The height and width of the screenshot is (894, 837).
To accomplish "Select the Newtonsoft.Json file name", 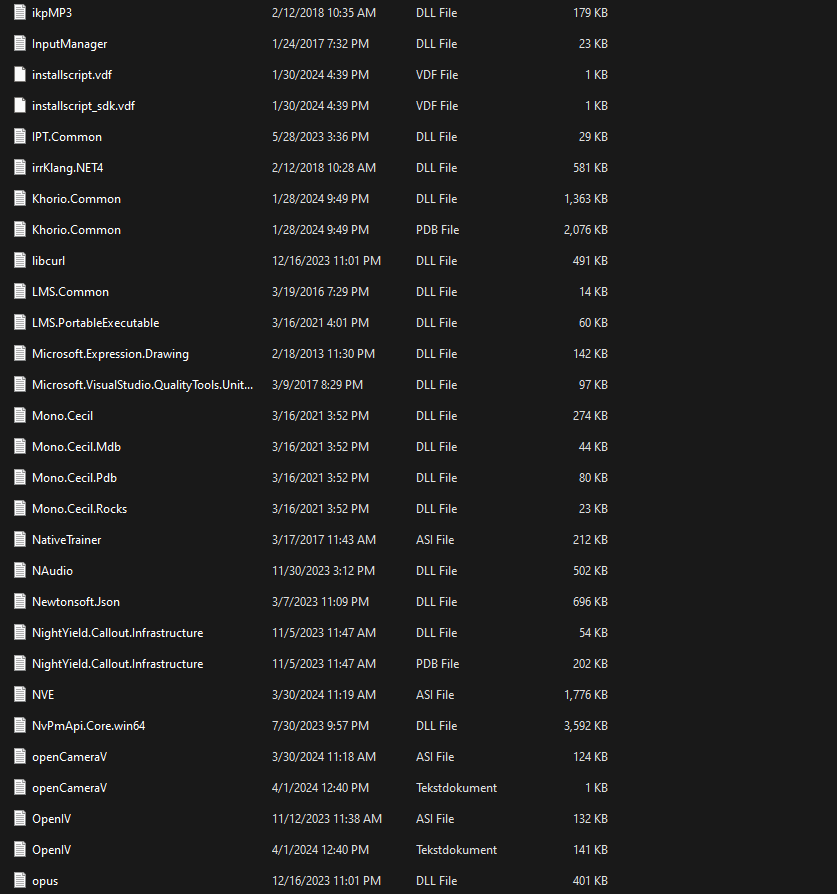I will point(76,602).
